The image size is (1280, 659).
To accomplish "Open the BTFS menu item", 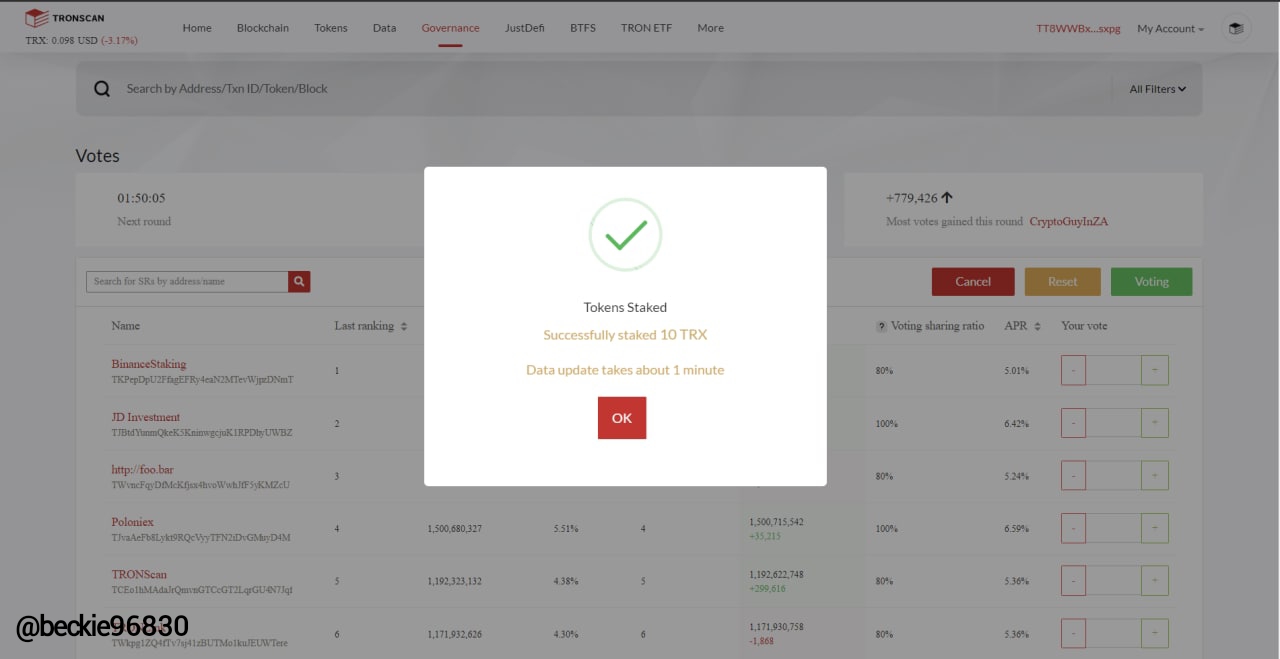I will [x=583, y=28].
